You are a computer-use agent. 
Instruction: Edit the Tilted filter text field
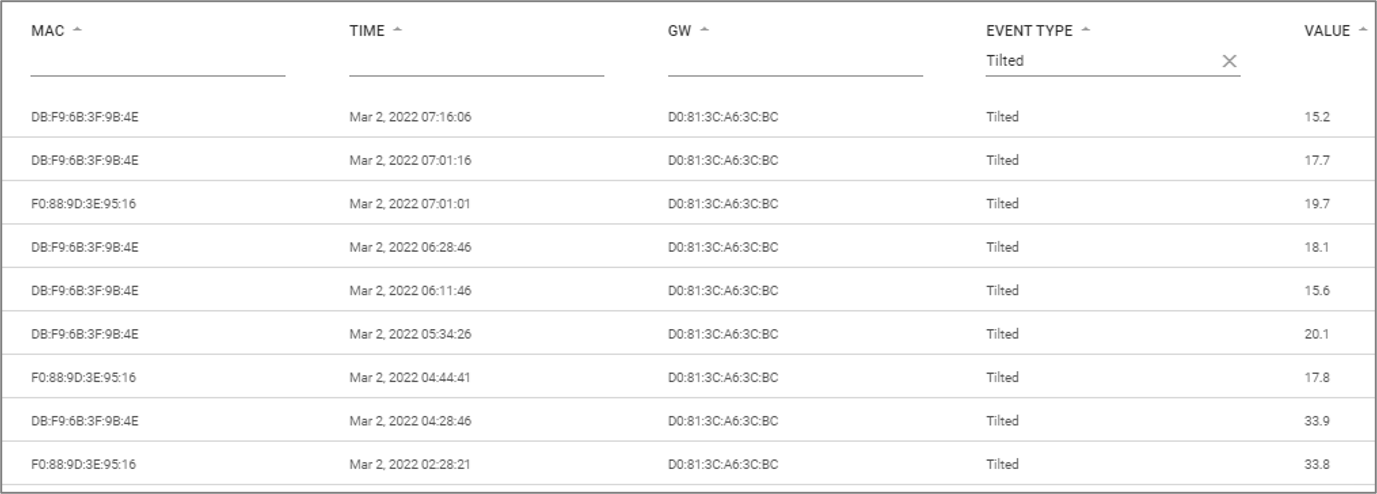(1101, 61)
